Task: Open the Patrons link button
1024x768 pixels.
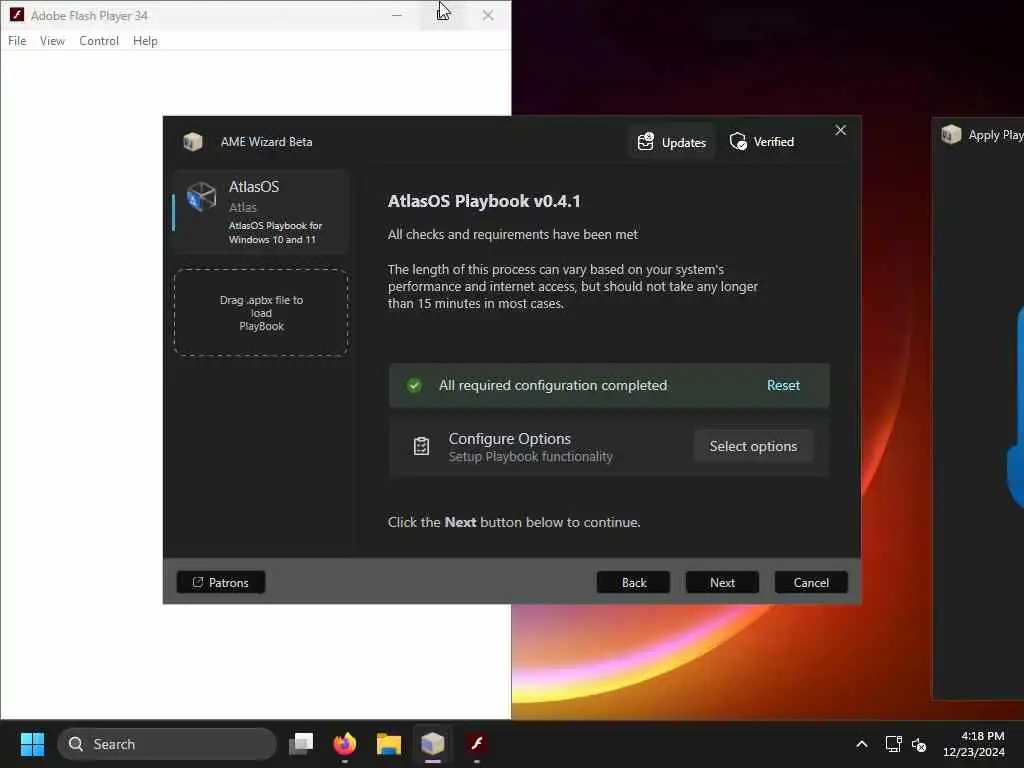Action: tap(221, 583)
